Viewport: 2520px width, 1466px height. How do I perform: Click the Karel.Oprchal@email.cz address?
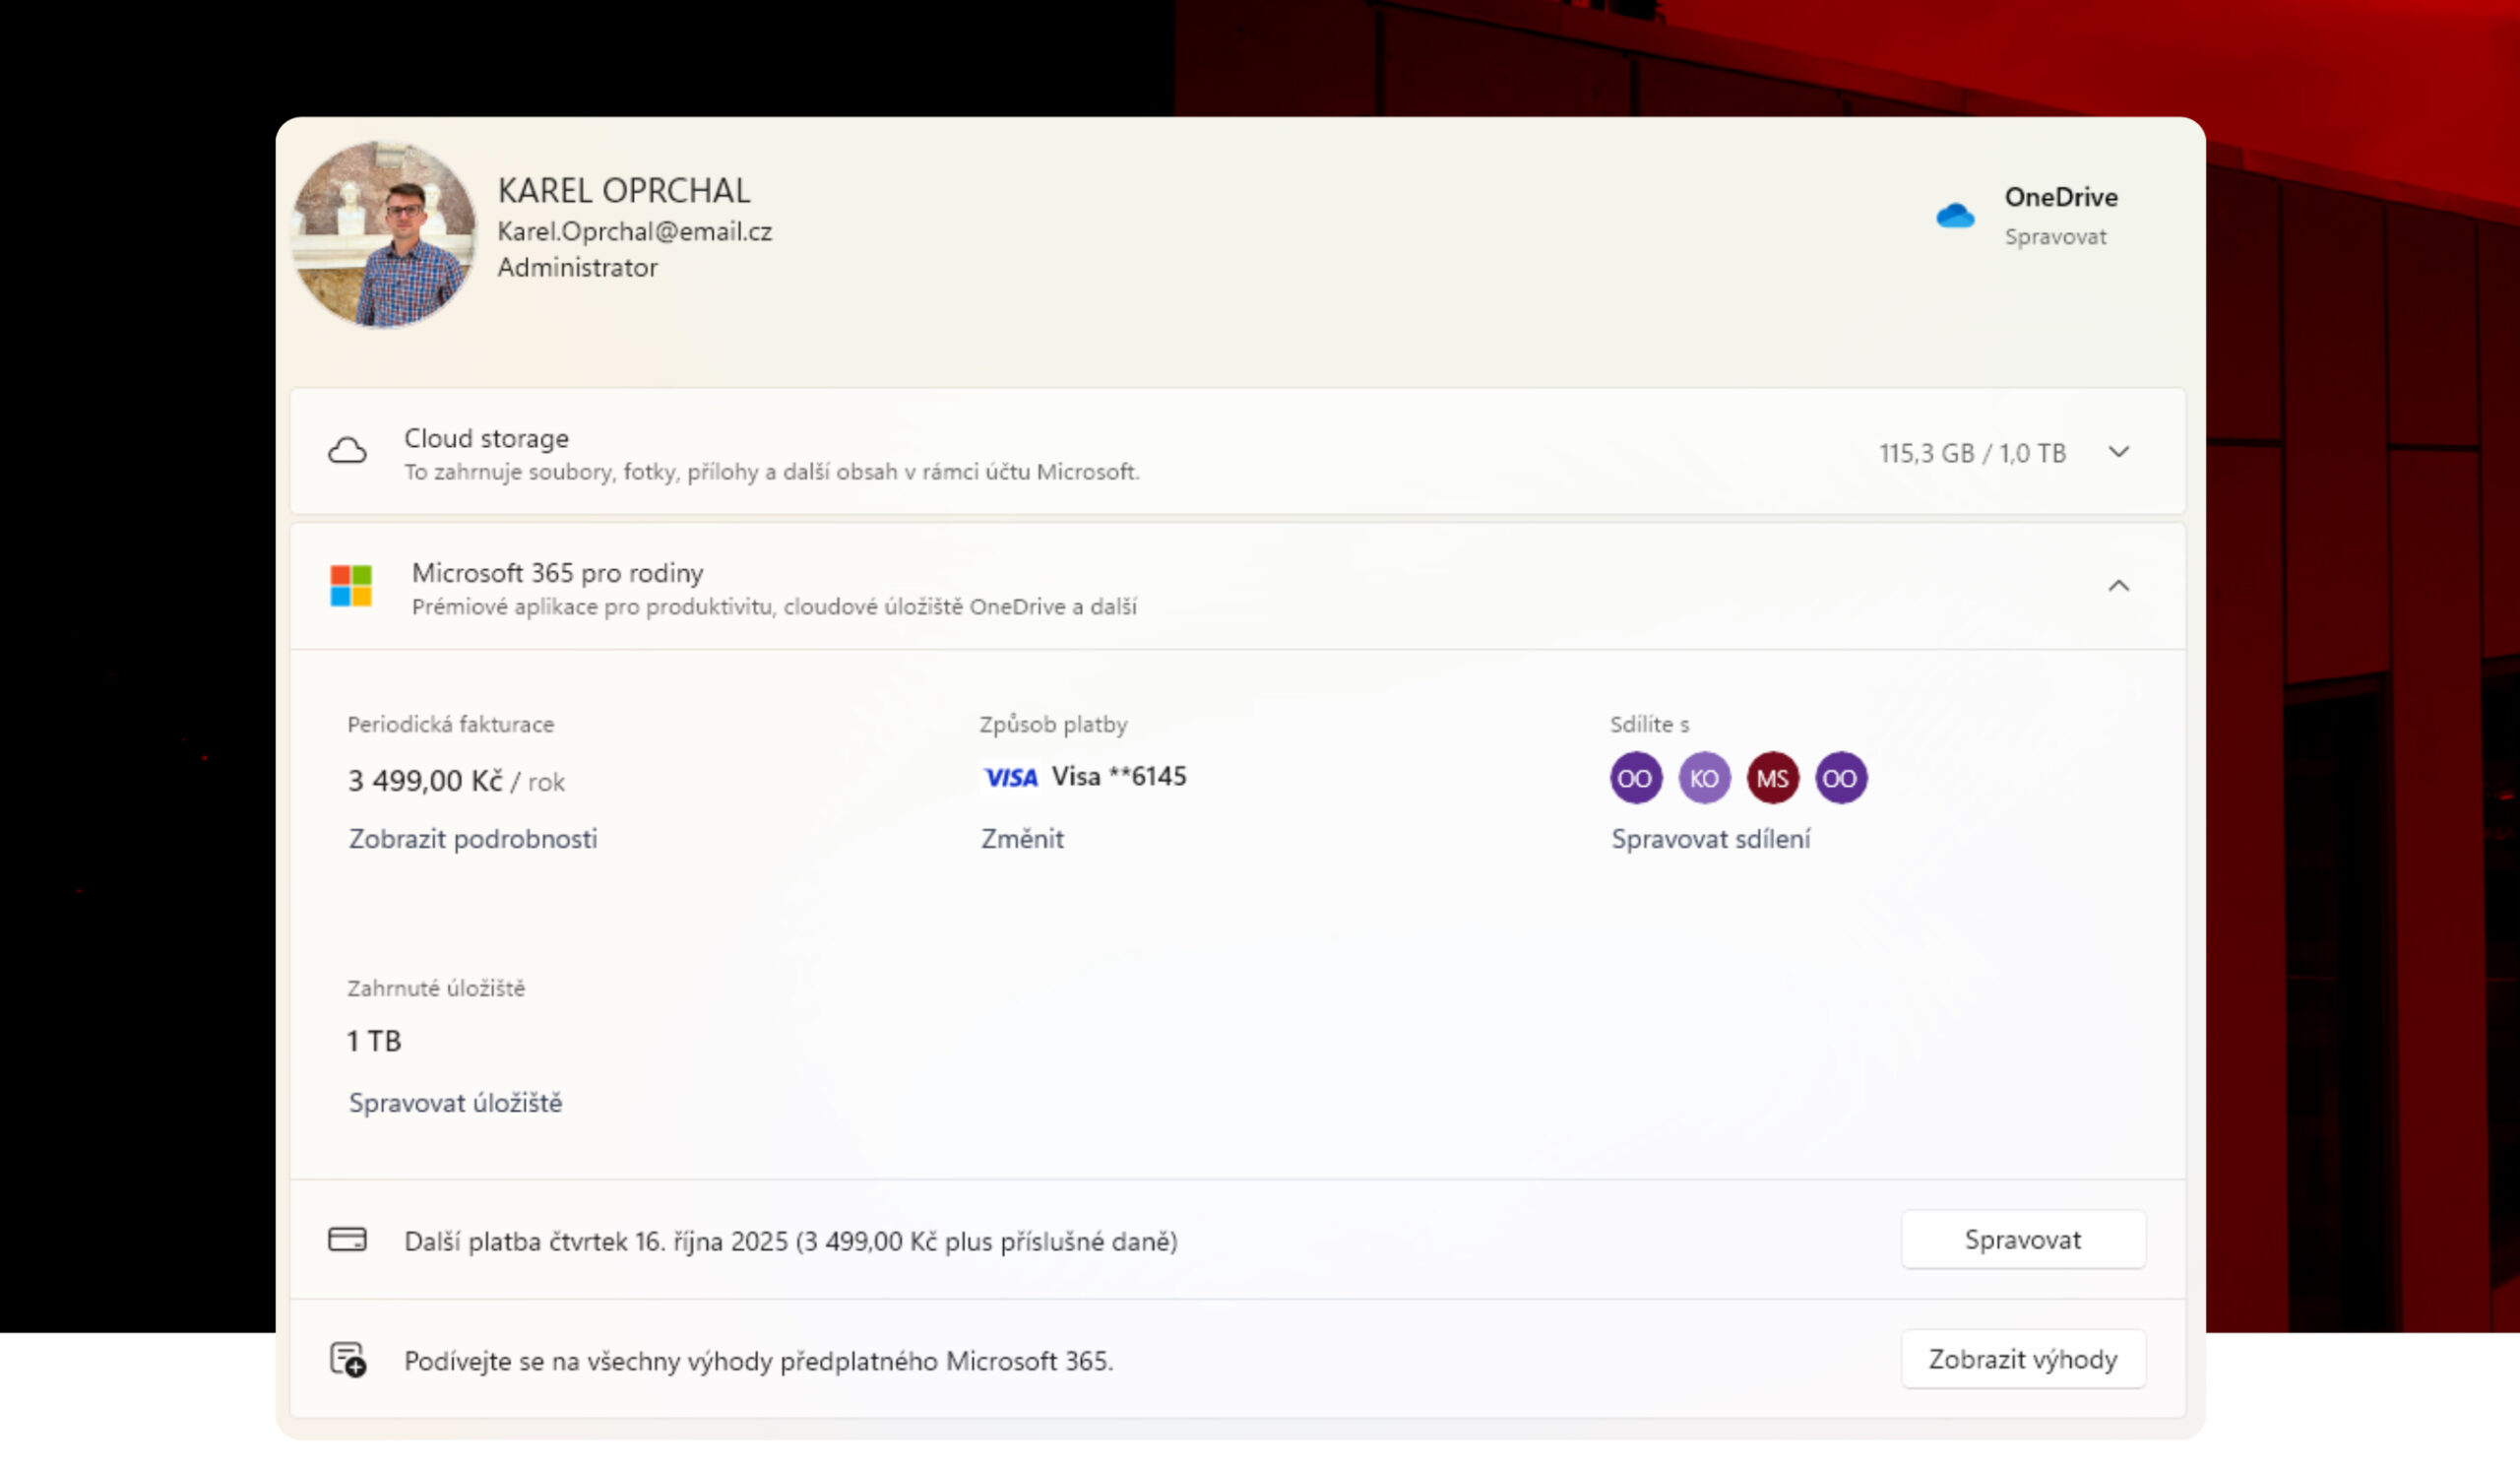[635, 231]
